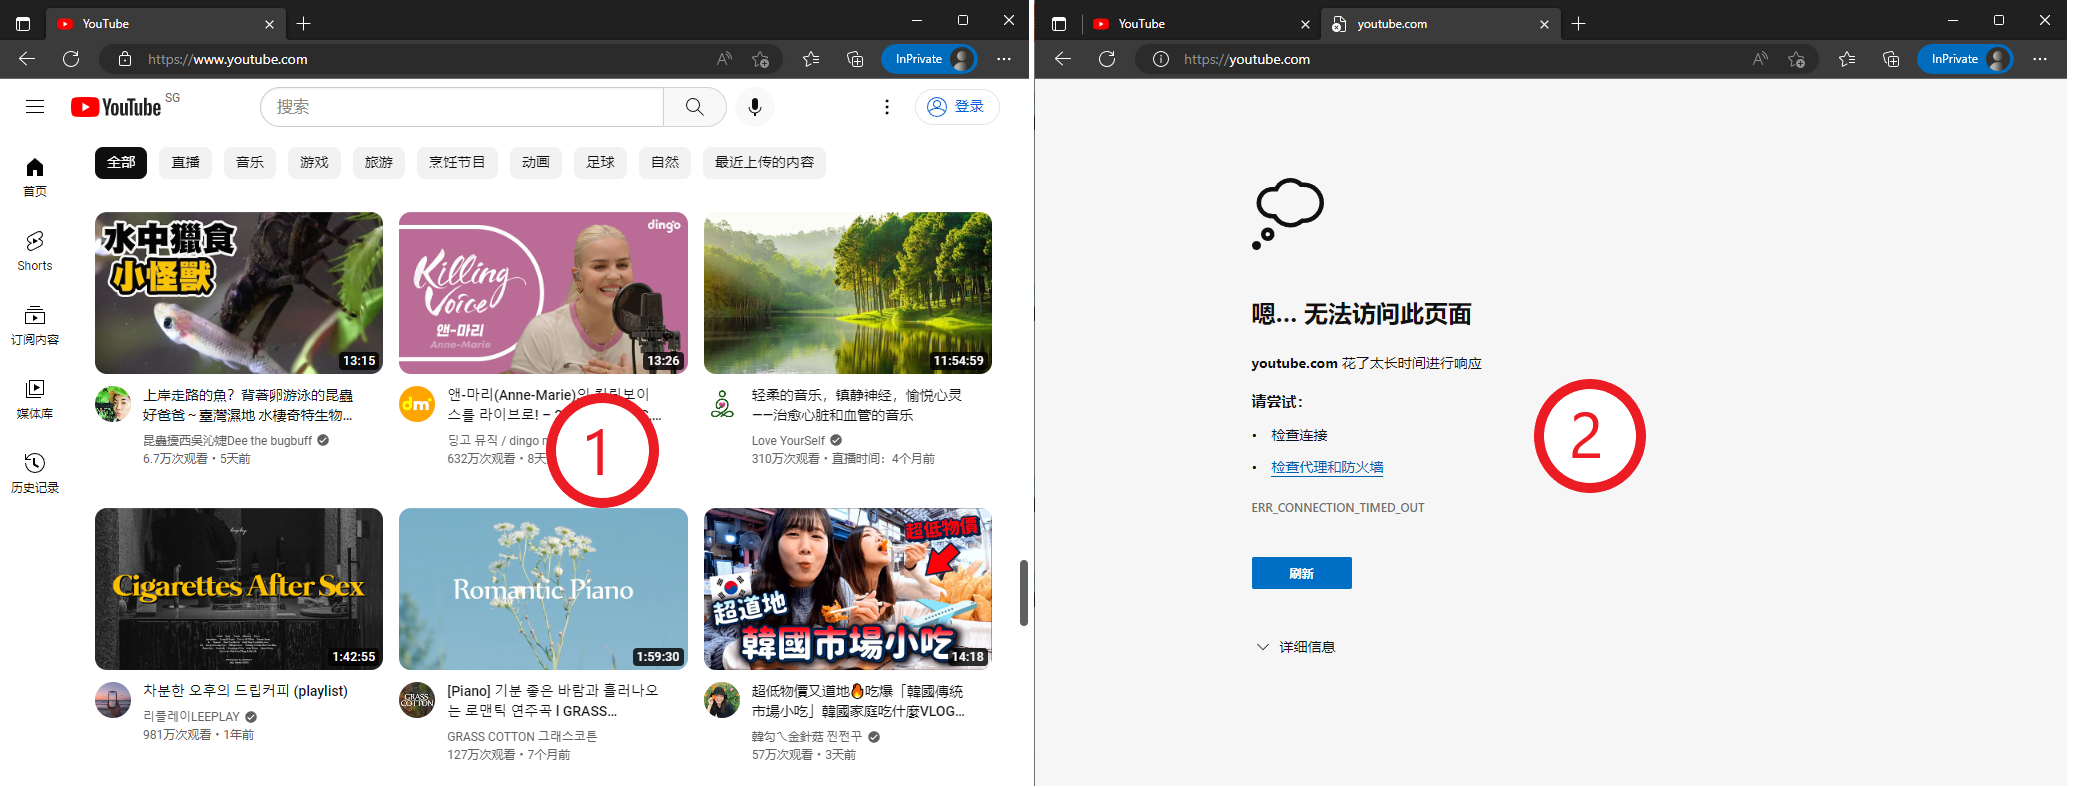This screenshot has width=2073, height=788.
Task: Select the 音乐 category chip
Action: 250,162
